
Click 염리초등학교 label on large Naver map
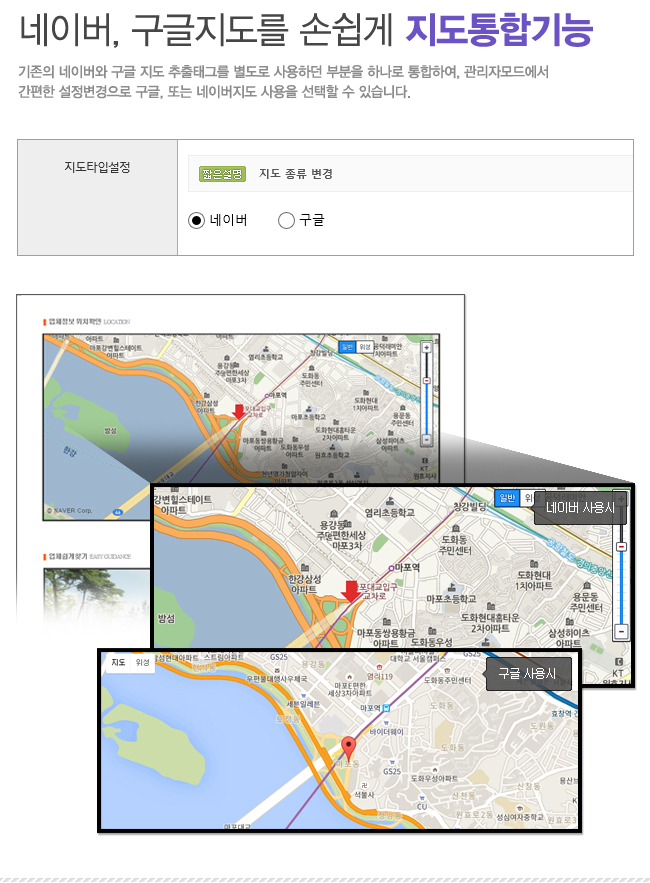(389, 512)
